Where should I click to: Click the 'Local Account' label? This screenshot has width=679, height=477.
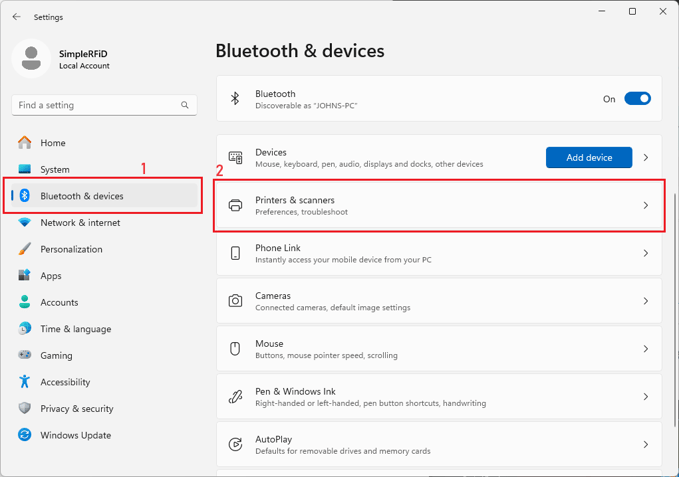[x=84, y=66]
